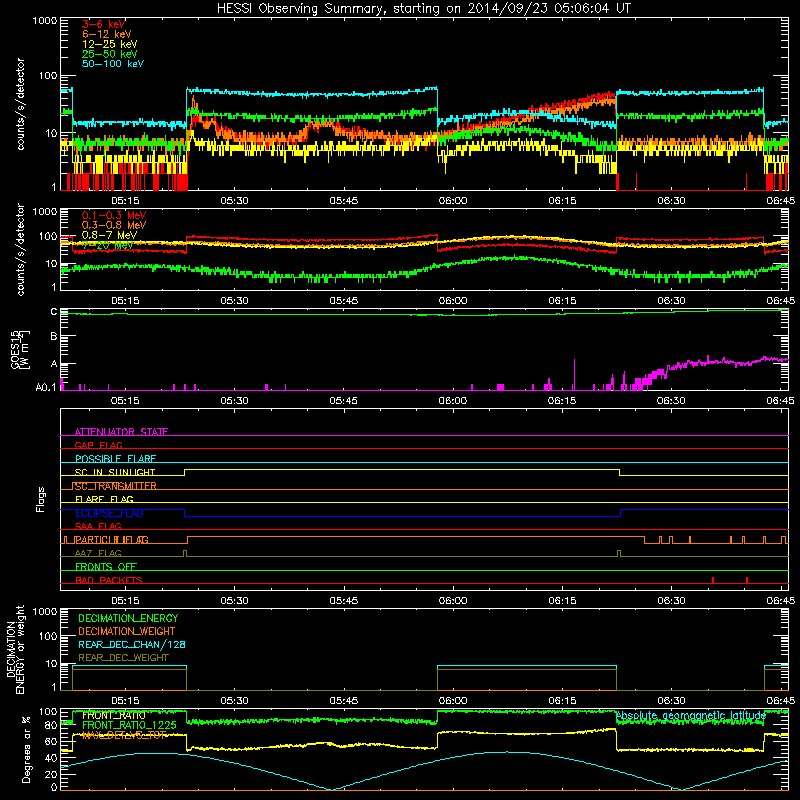Click the 40 tick label on Degrees axis
The height and width of the screenshot is (800, 800).
51,758
